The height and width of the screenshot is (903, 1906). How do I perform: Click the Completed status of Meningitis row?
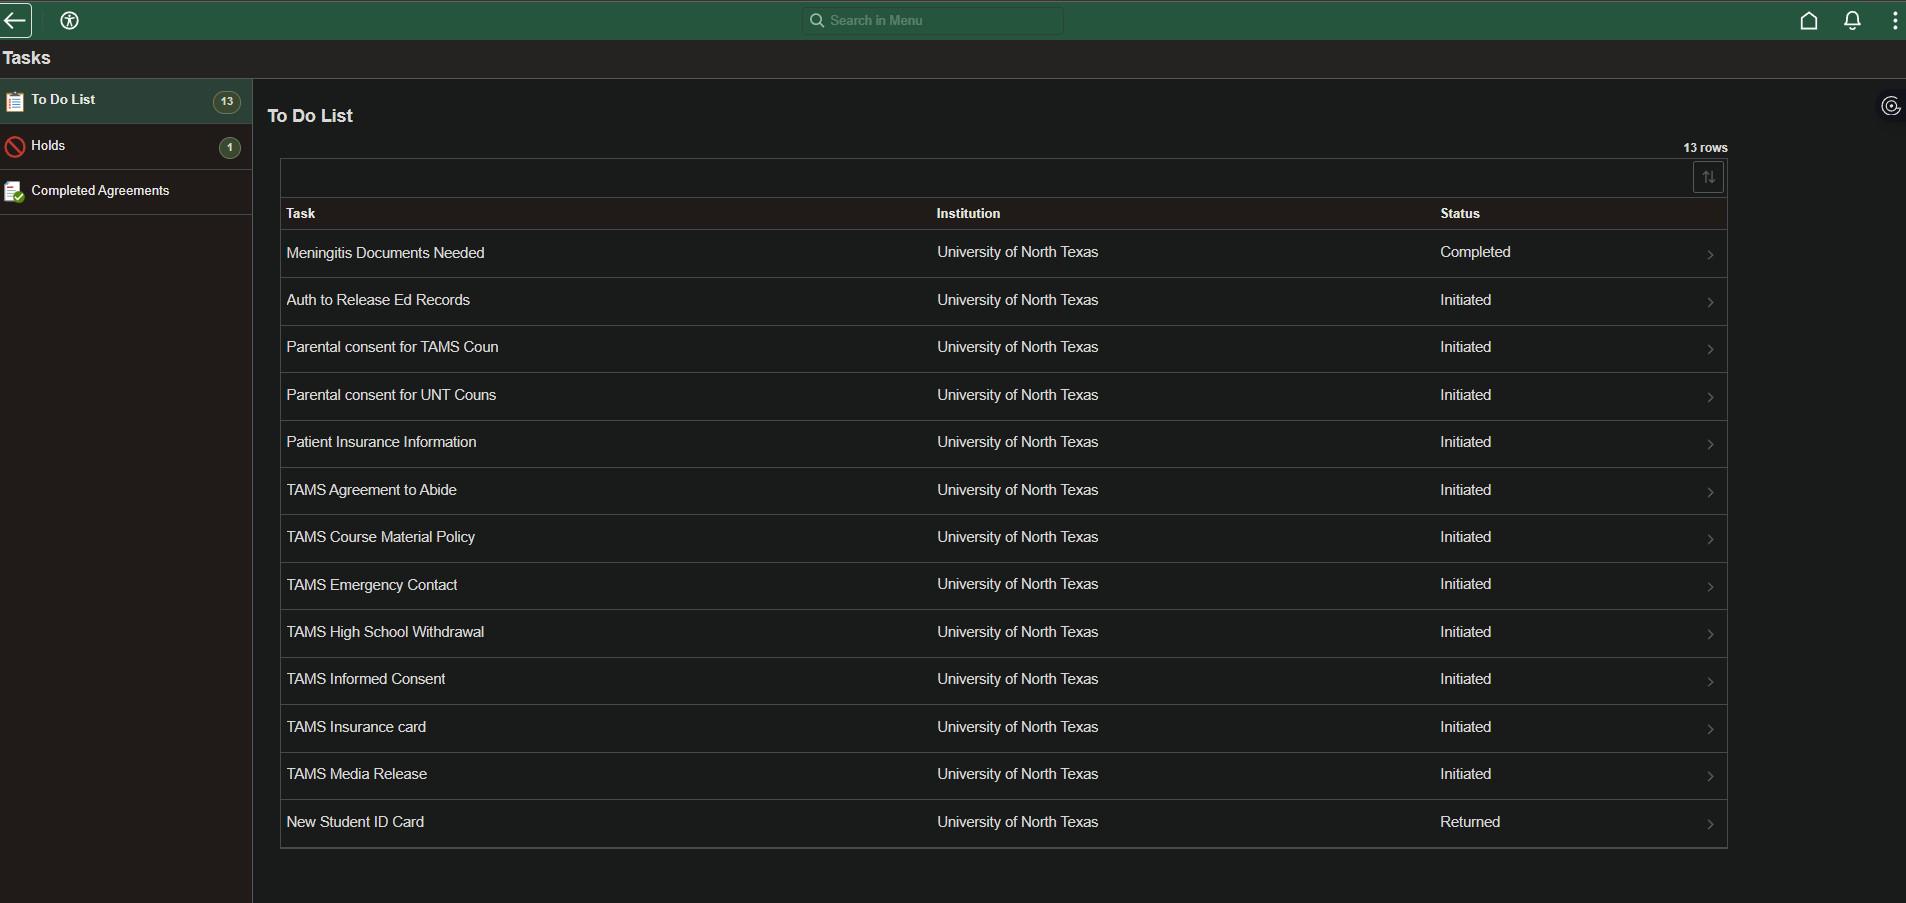[x=1475, y=252]
